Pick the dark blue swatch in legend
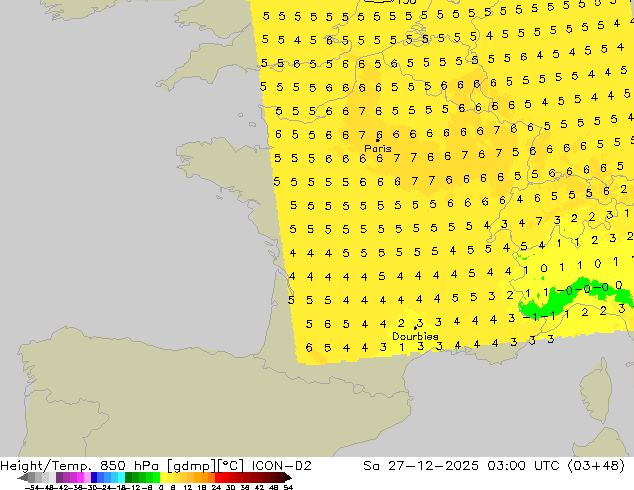The height and width of the screenshot is (490, 634). pos(94,478)
